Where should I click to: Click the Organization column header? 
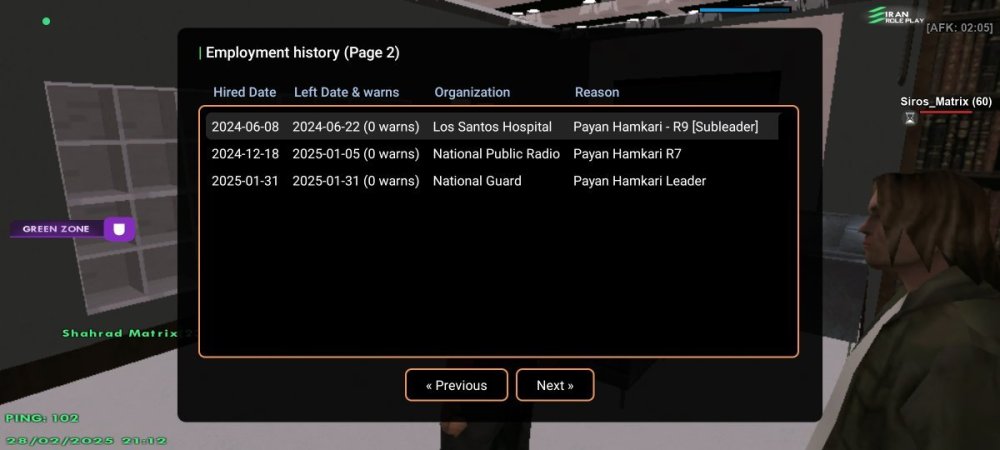point(472,92)
